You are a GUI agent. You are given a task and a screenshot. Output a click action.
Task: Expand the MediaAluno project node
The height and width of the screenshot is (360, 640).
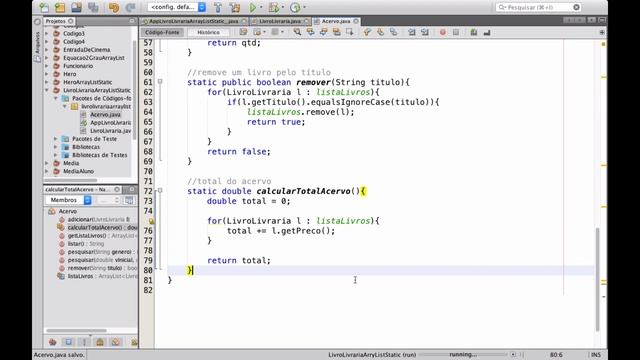pyautogui.click(x=47, y=171)
